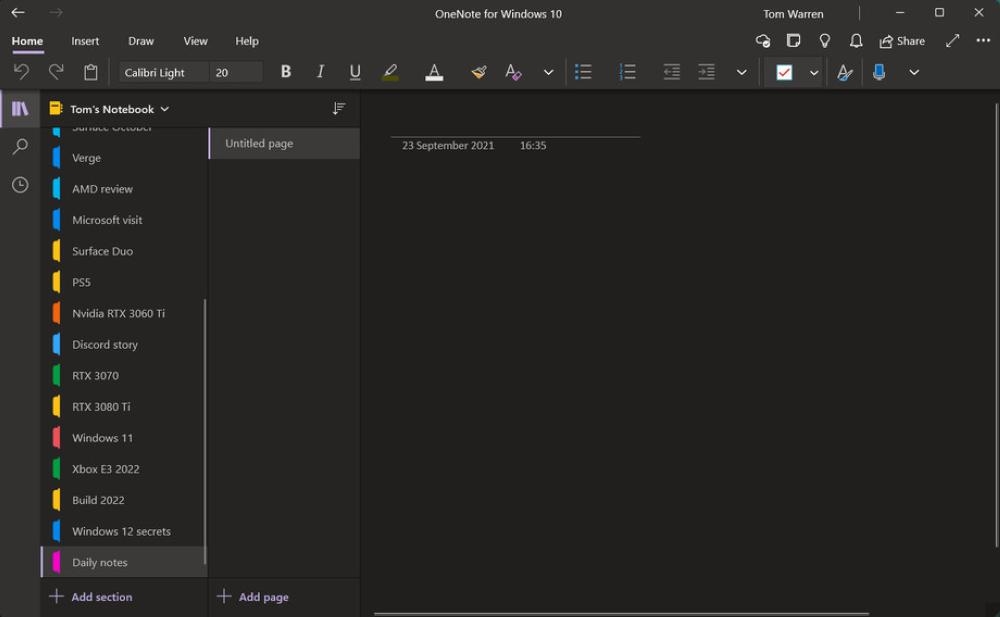Image resolution: width=1000 pixels, height=617 pixels.
Task: Click Add section button
Action: (x=91, y=597)
